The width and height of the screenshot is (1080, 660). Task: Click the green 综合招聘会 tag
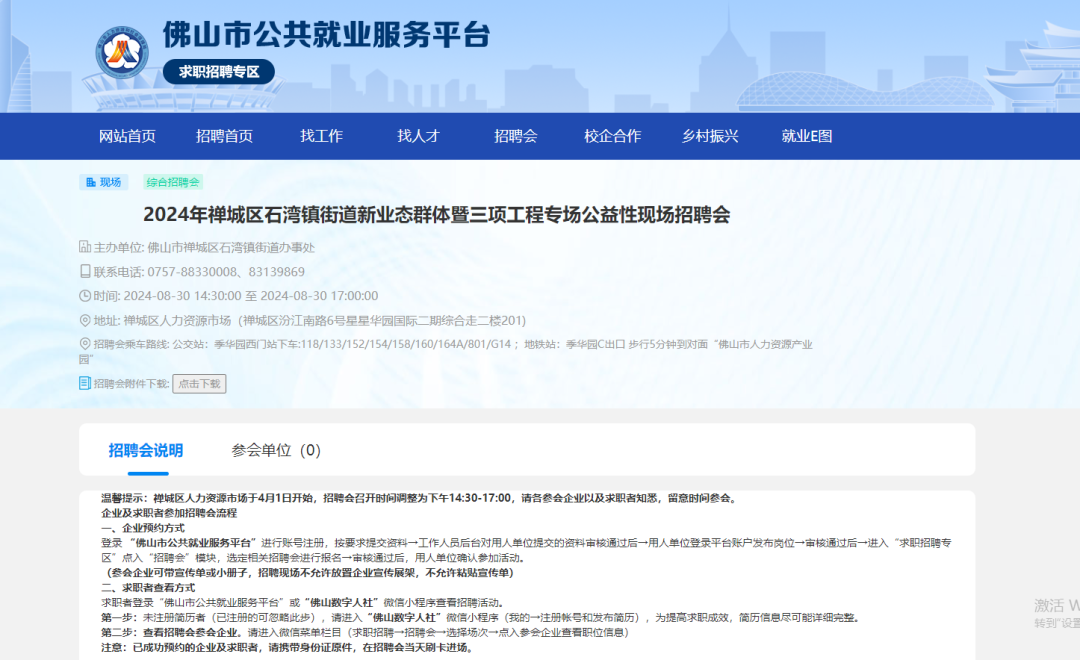[173, 182]
